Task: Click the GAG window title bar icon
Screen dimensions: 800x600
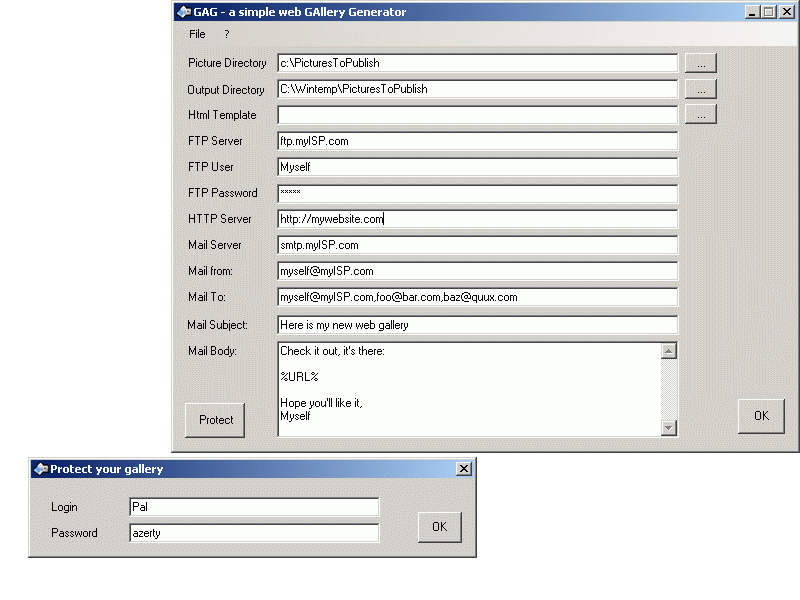Action: (184, 12)
